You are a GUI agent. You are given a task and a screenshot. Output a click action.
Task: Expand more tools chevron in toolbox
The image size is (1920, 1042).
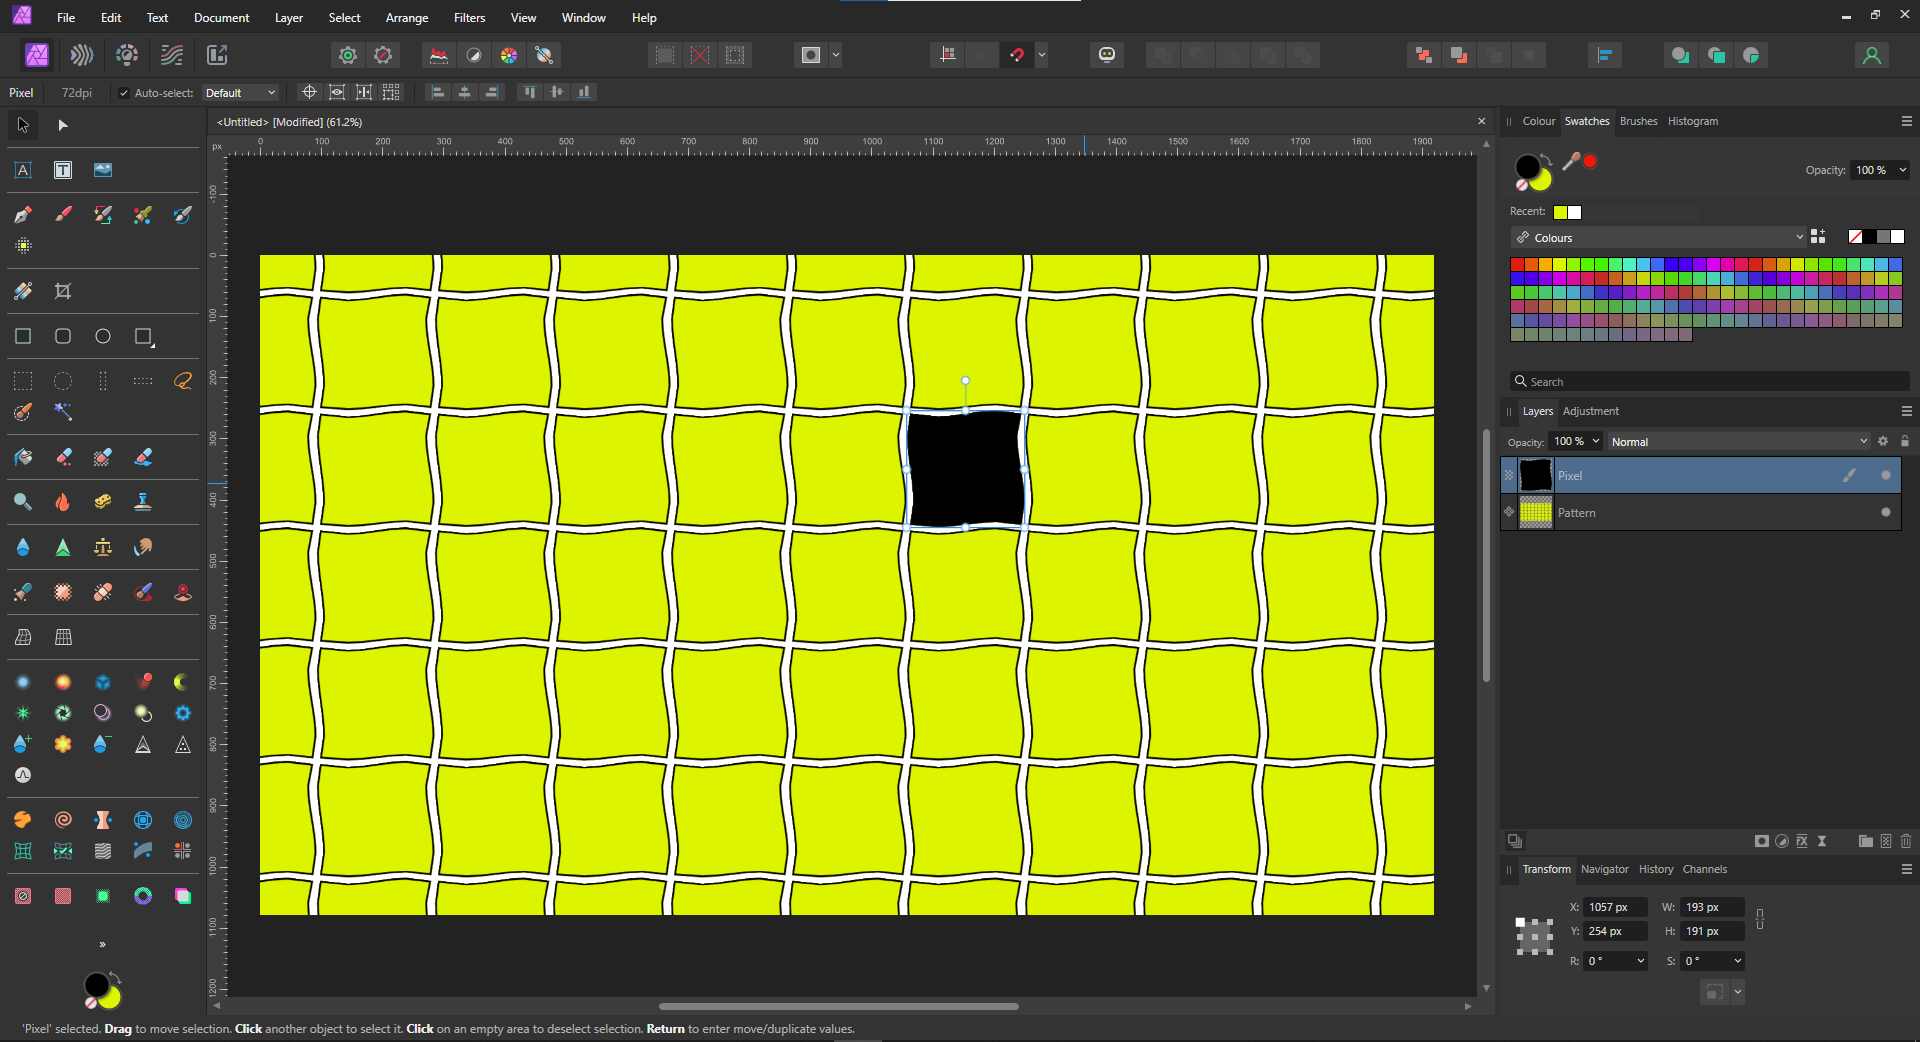point(102,944)
